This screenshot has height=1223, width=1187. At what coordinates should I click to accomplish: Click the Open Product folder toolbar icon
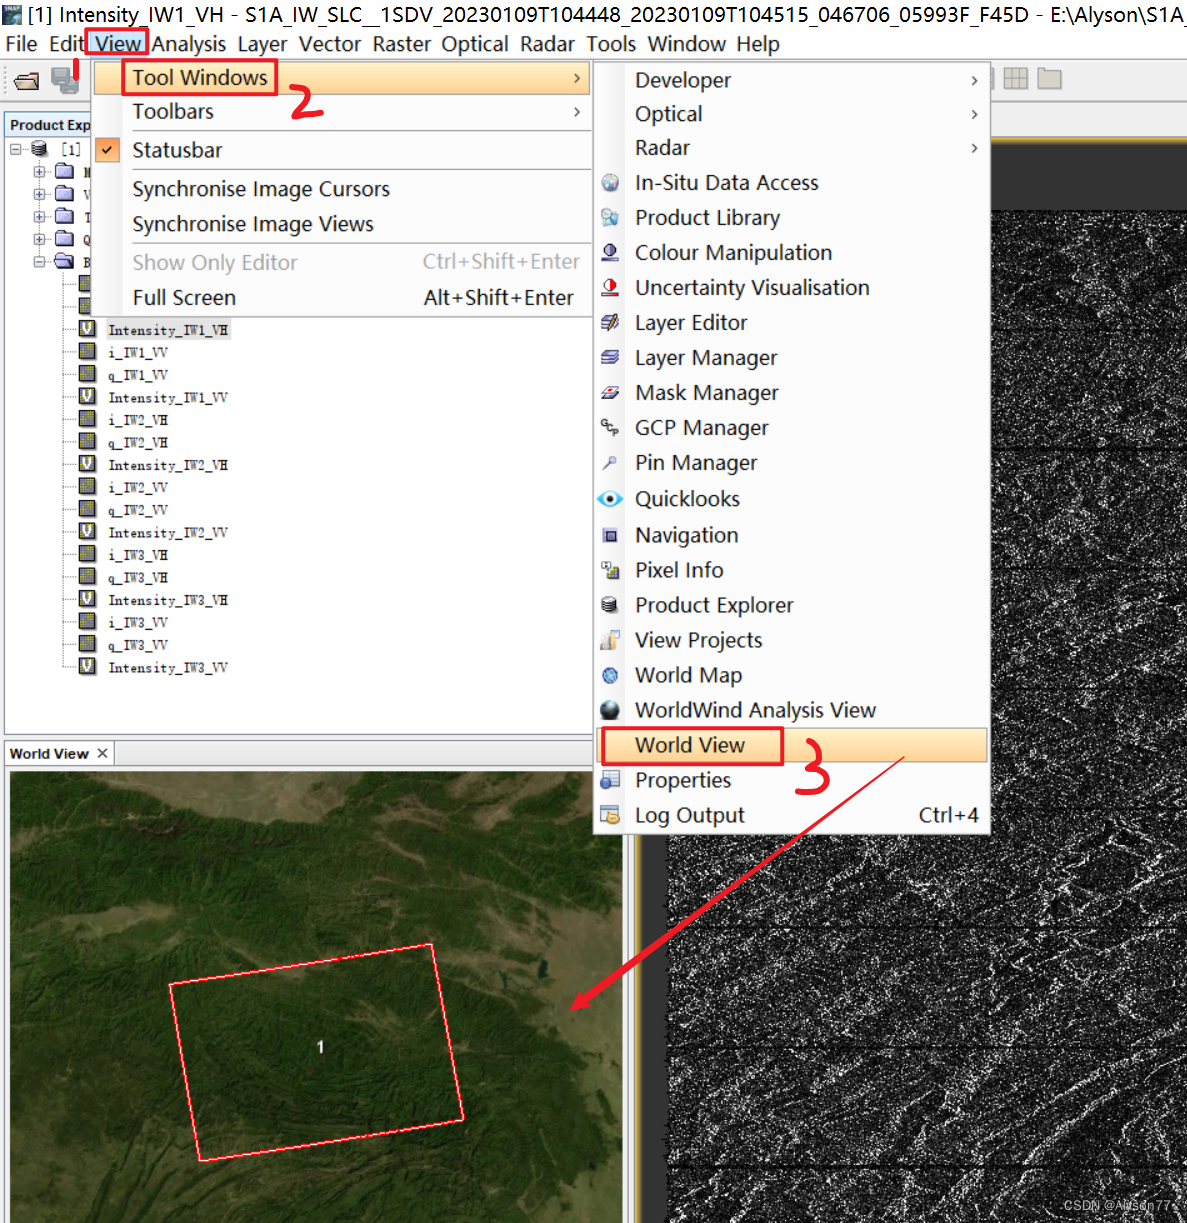[x=28, y=81]
